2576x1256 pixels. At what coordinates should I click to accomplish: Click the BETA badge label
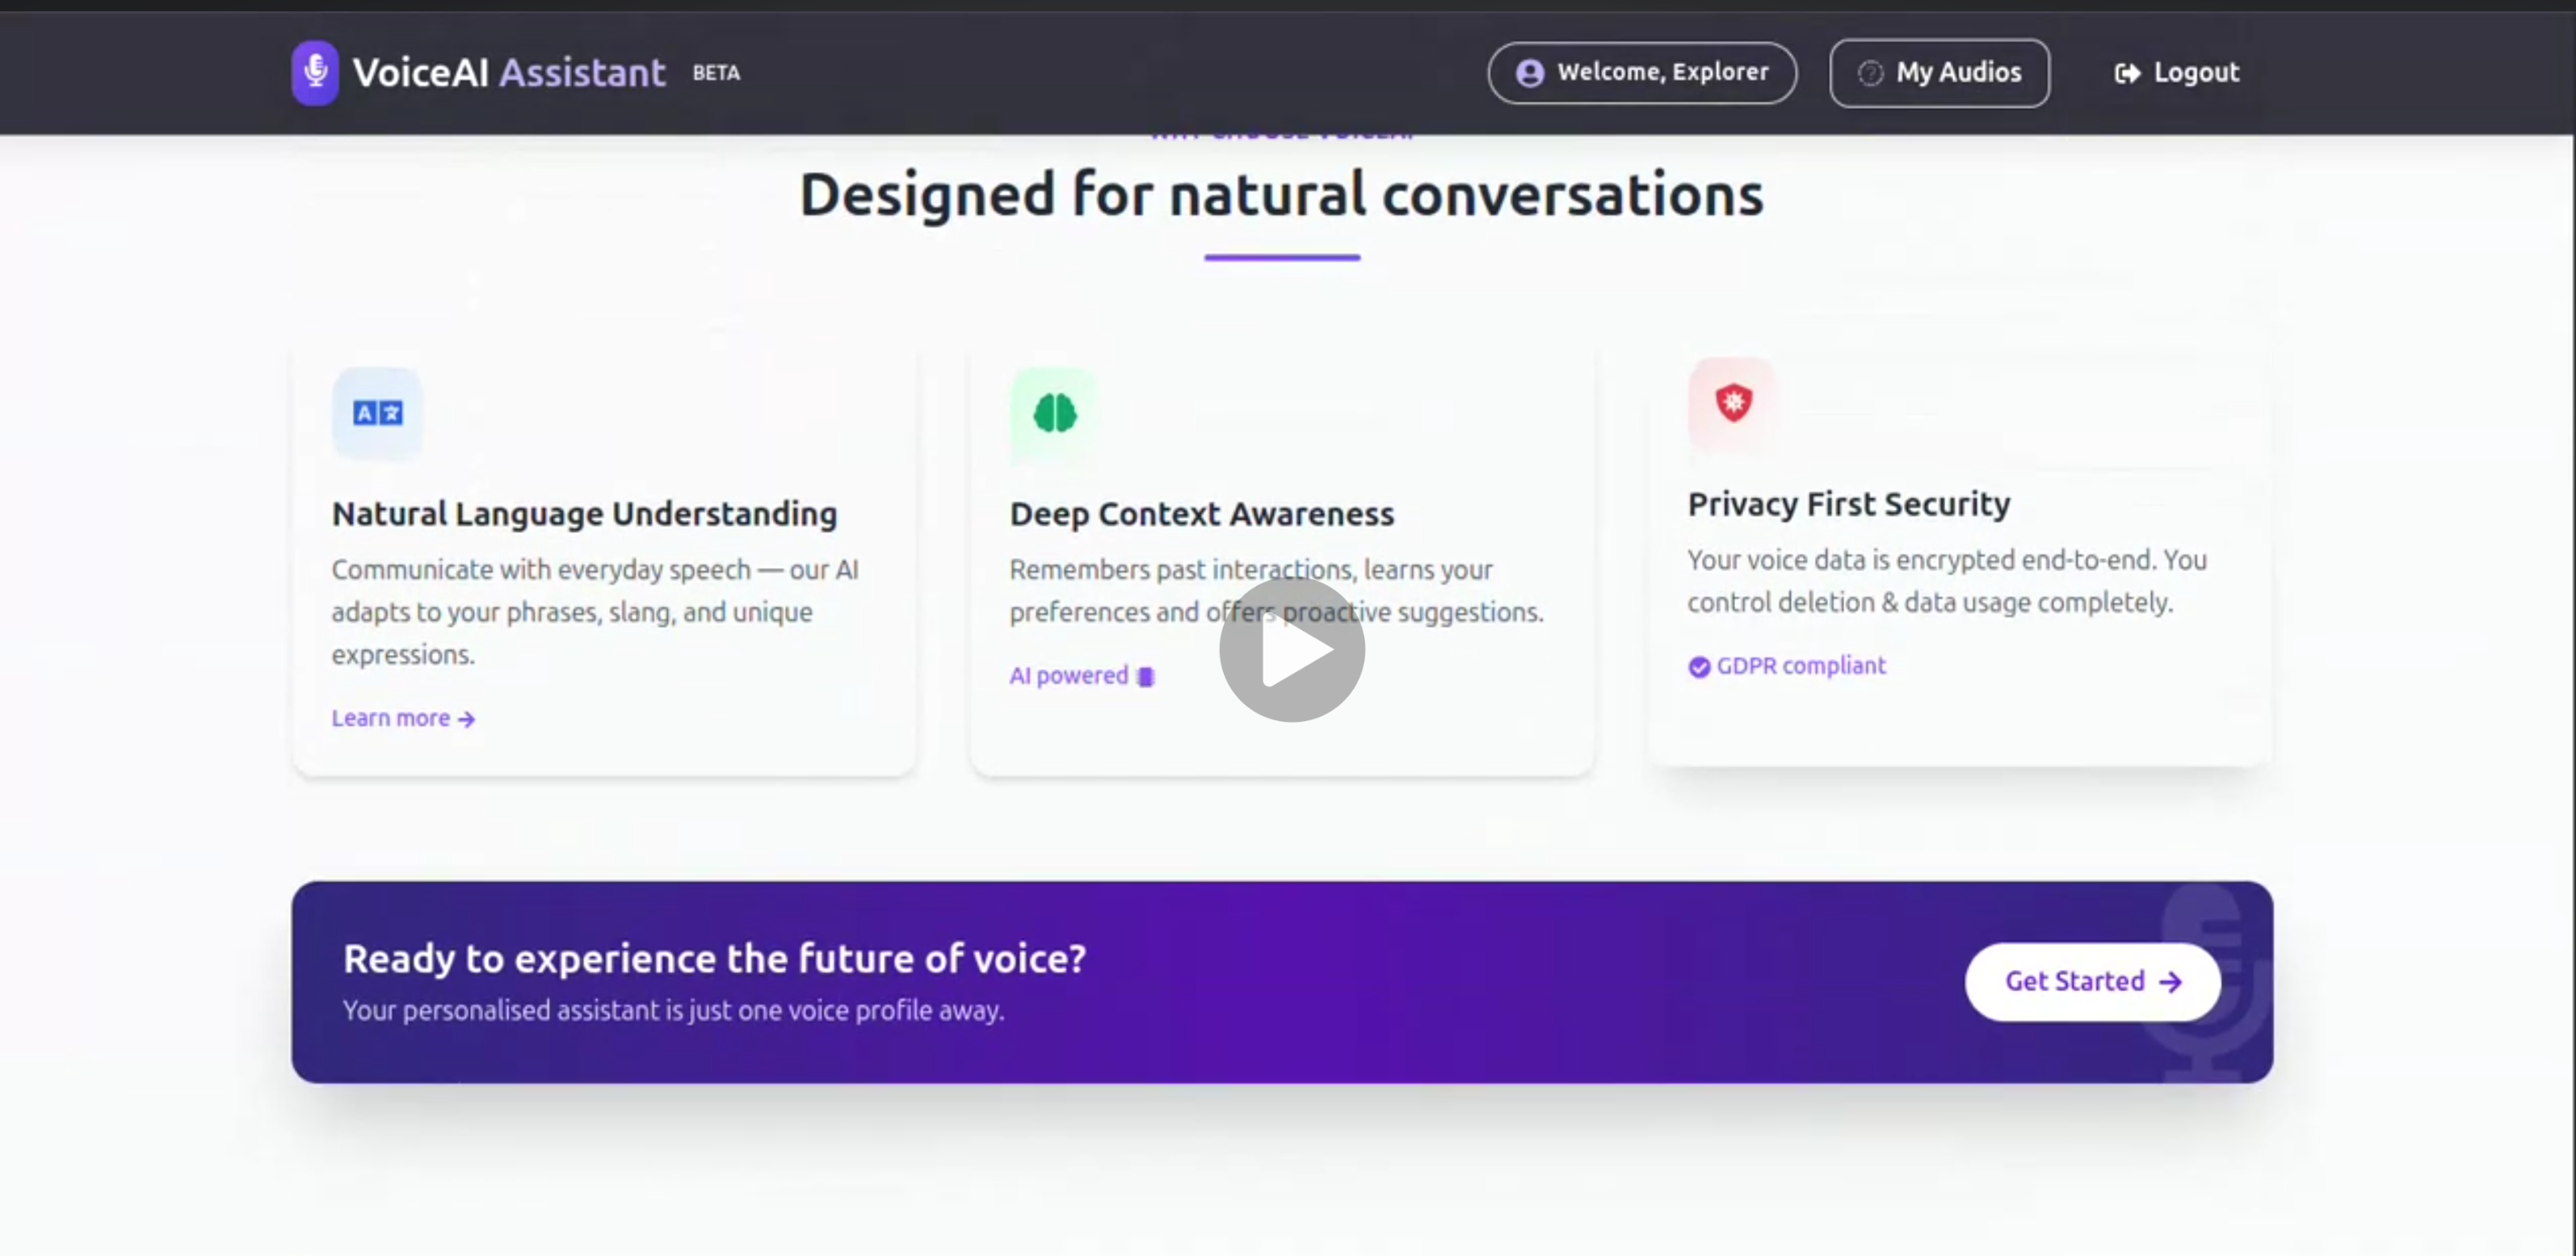(x=716, y=73)
